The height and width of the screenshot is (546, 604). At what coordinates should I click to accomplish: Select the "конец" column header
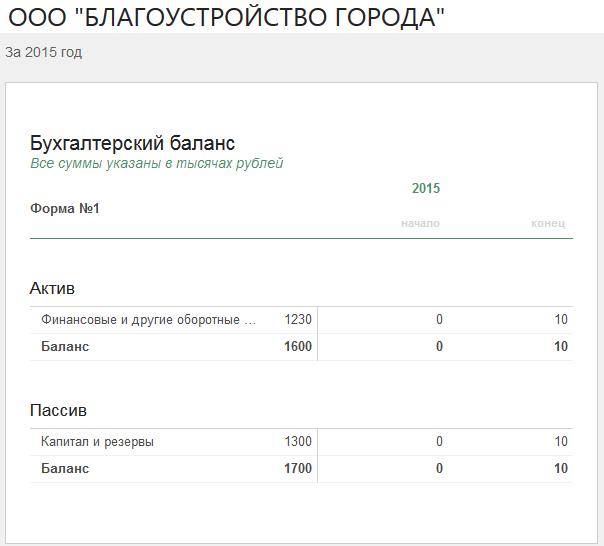click(548, 223)
